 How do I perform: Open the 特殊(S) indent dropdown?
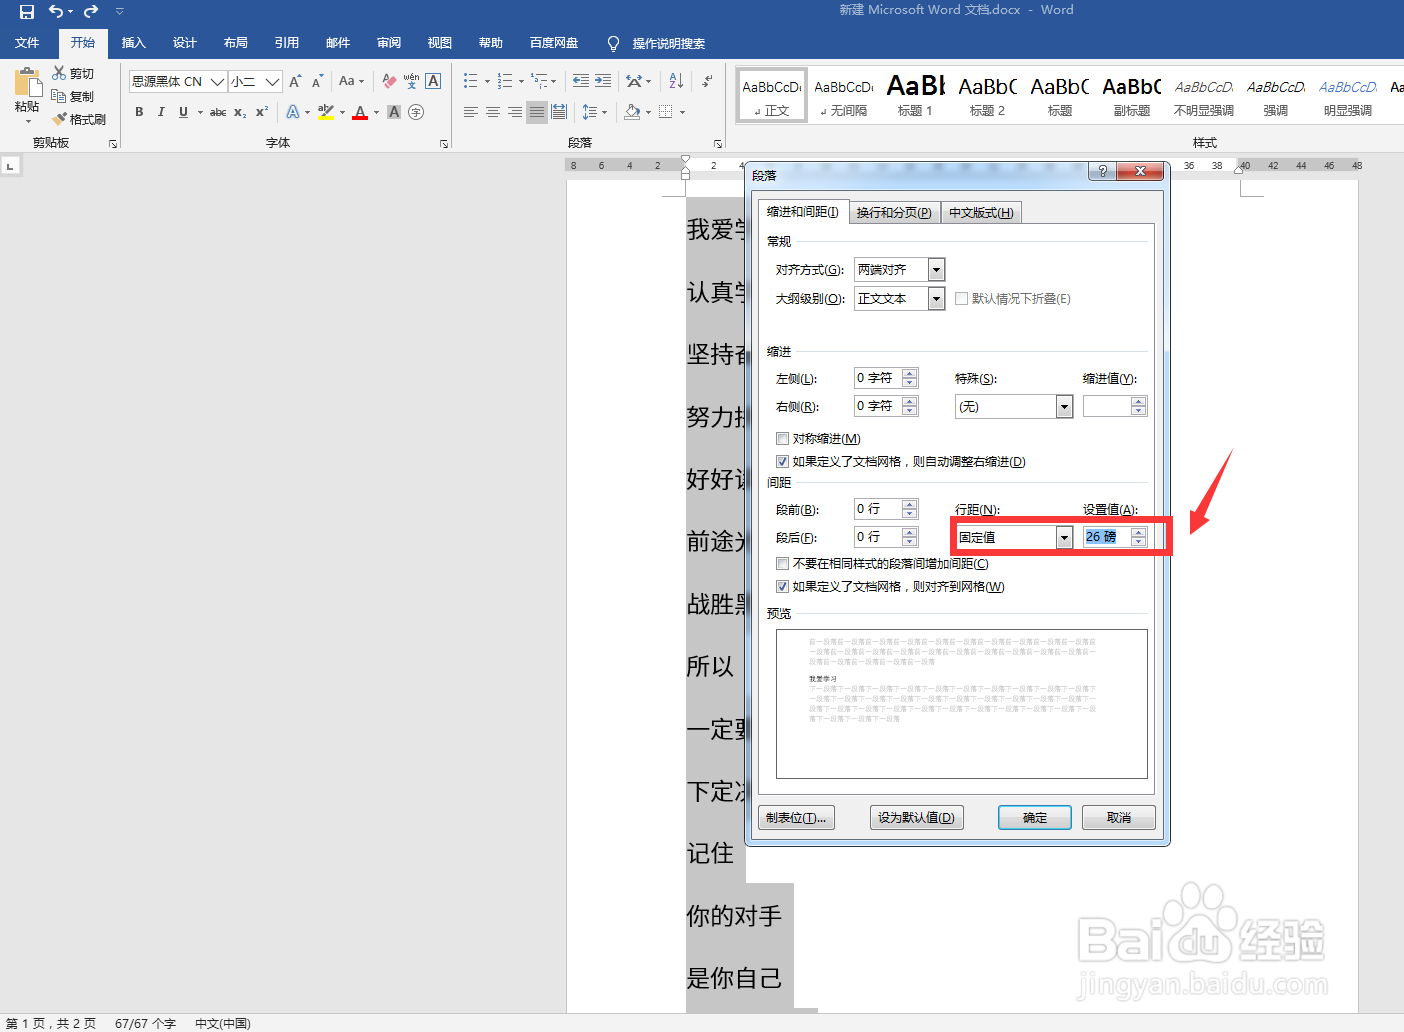pyautogui.click(x=1064, y=406)
